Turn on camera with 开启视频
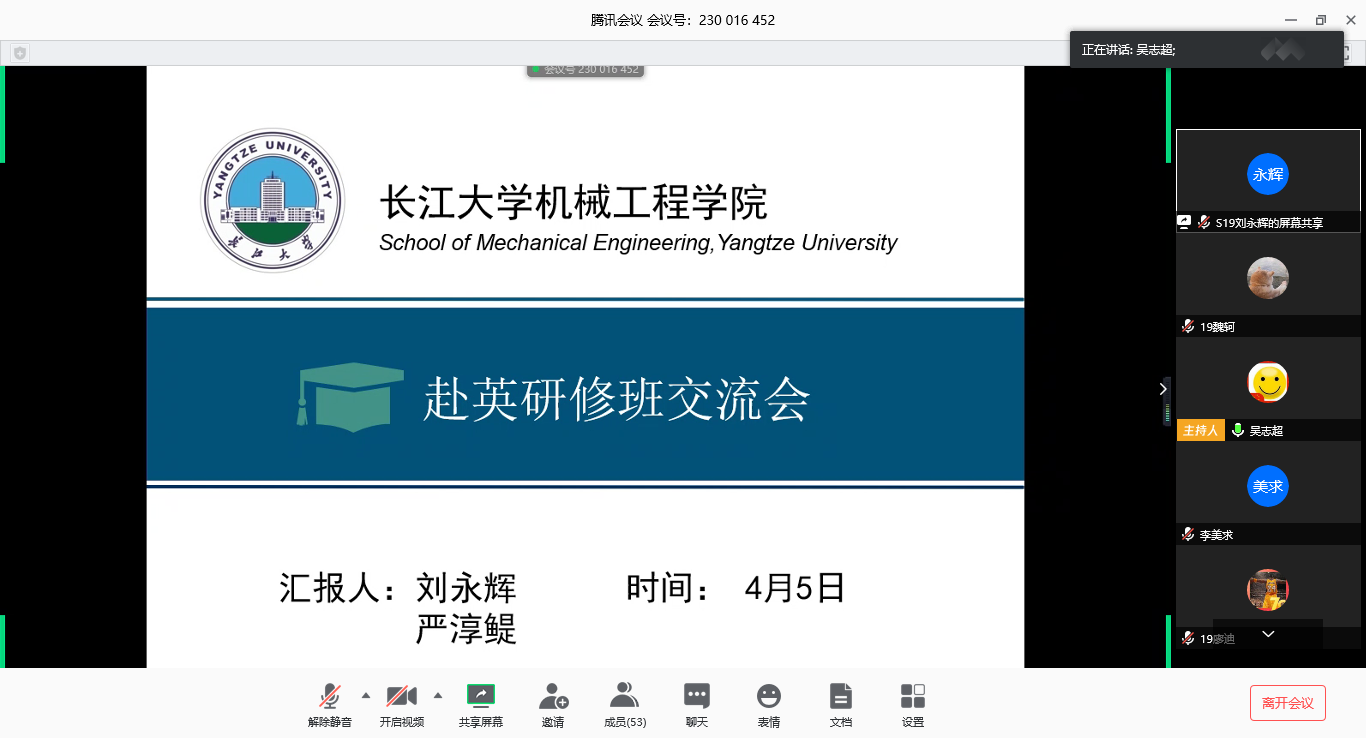The width and height of the screenshot is (1366, 738). tap(401, 696)
